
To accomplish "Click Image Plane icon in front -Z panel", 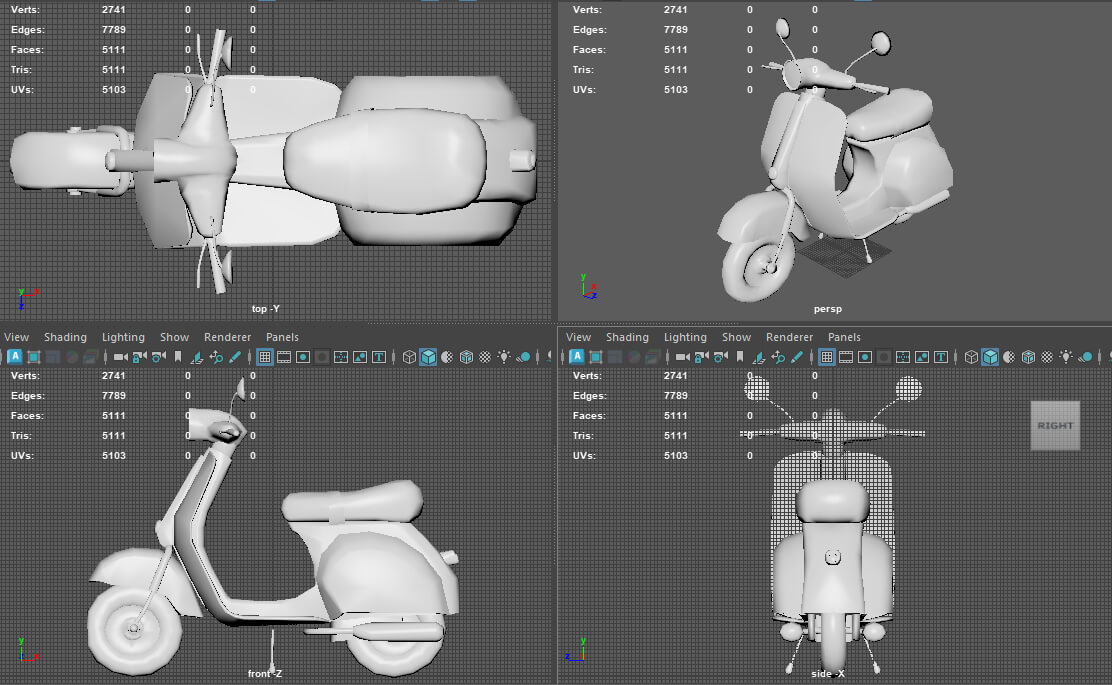I will click(196, 357).
